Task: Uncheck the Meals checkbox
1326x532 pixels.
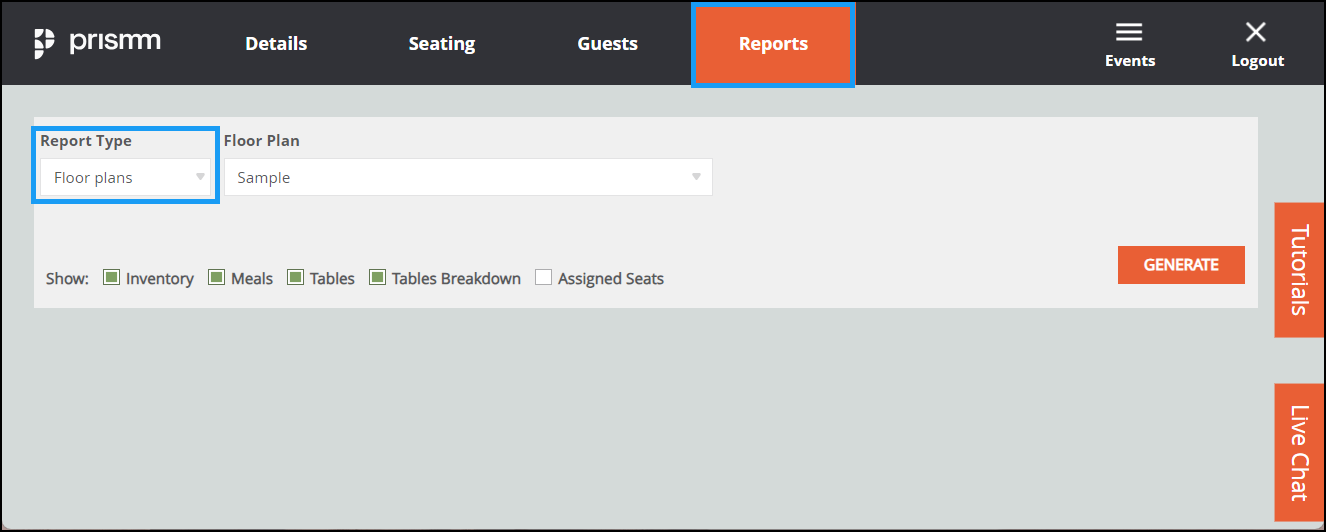Action: click(x=216, y=277)
